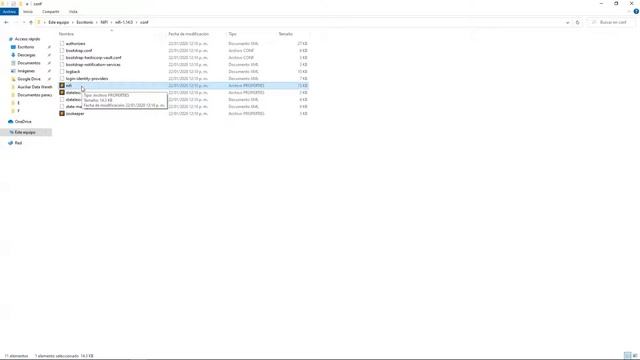The image size is (640, 360).
Task: Click the authorizers document icon
Action: pyautogui.click(x=62, y=44)
